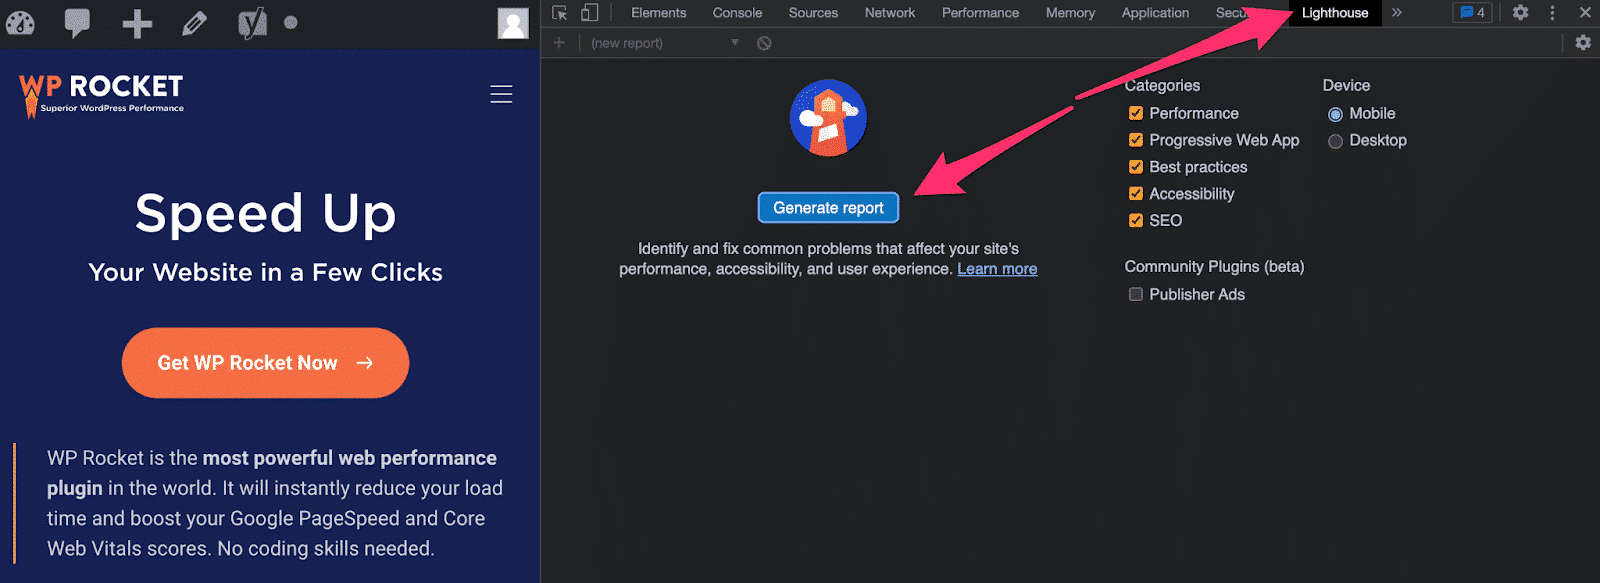Follow the Learn more link

pos(997,269)
